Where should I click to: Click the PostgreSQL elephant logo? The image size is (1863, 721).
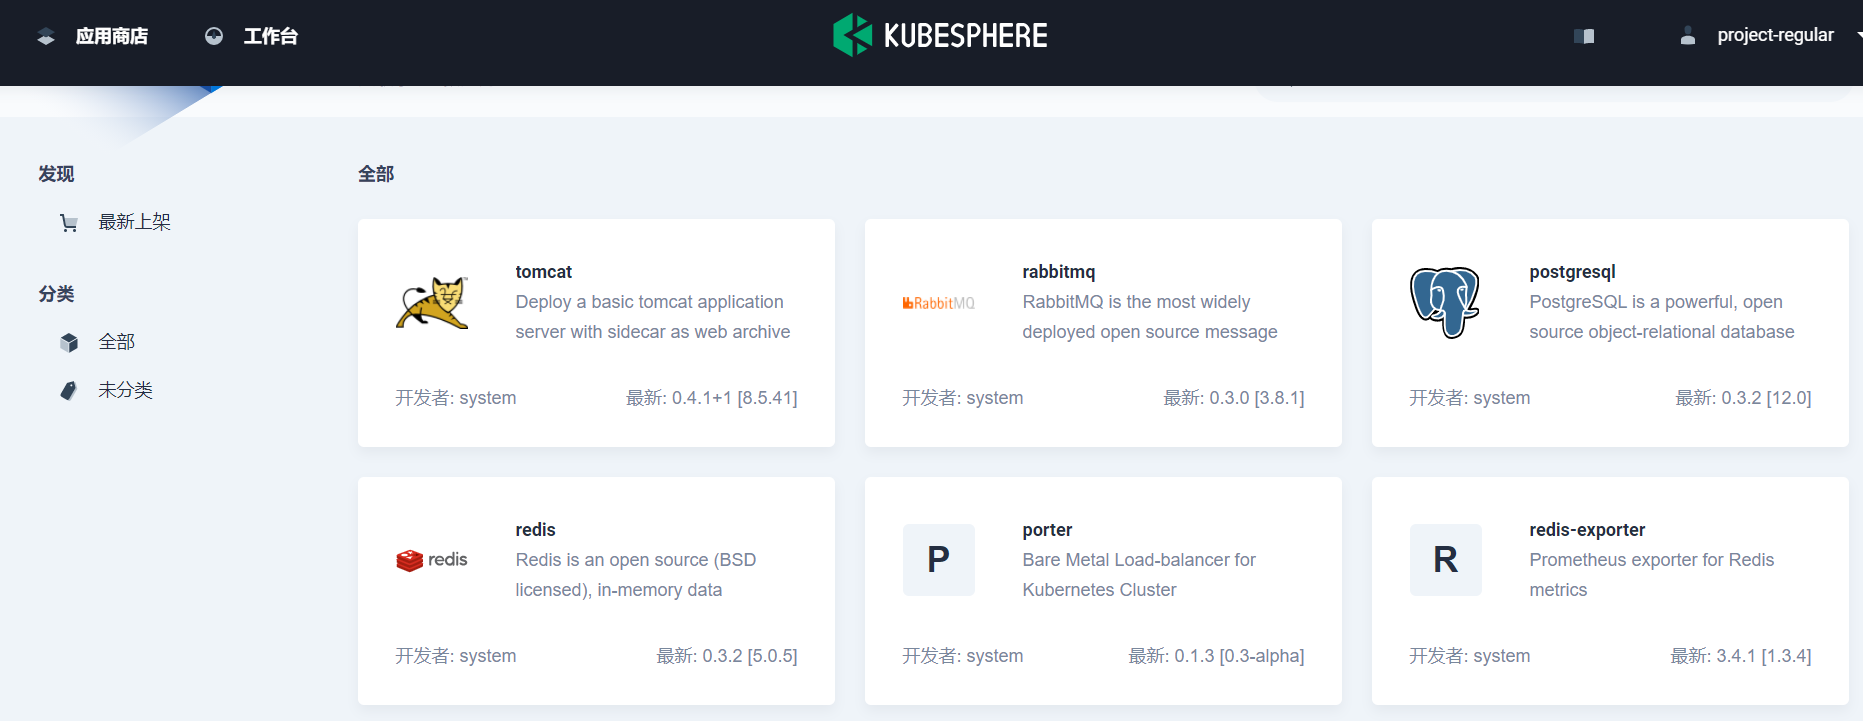1445,302
